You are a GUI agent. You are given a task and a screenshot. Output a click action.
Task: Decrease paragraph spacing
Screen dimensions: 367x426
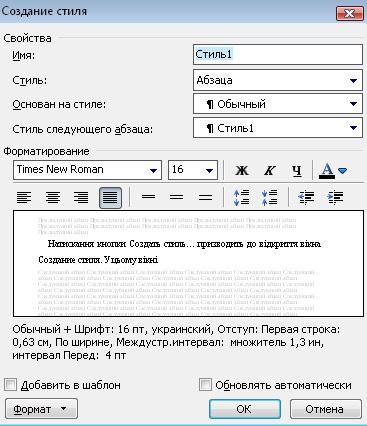click(x=269, y=197)
